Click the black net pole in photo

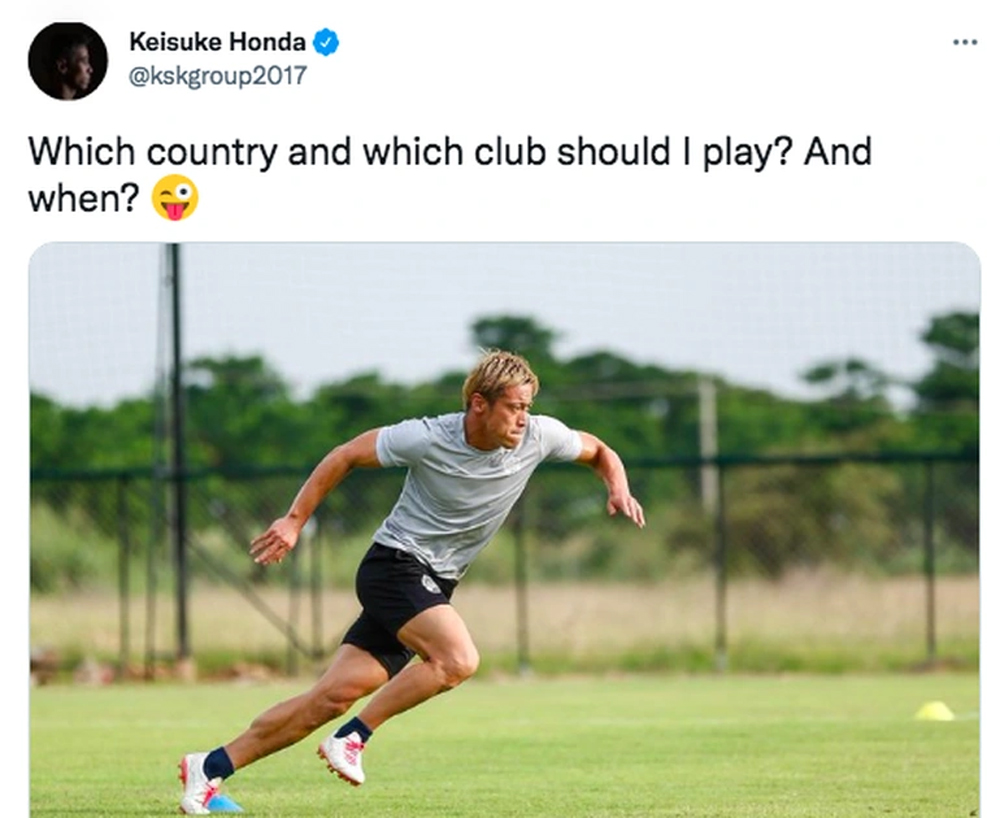(178, 453)
